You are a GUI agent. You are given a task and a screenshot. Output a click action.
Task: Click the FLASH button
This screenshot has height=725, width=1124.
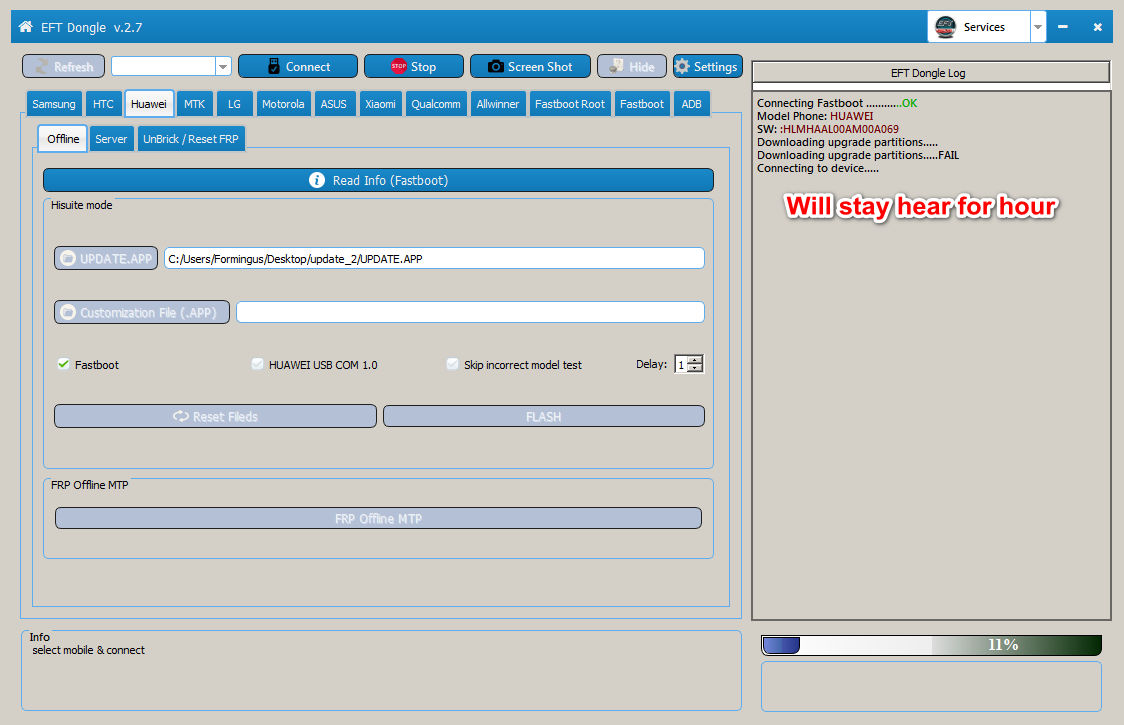click(543, 416)
